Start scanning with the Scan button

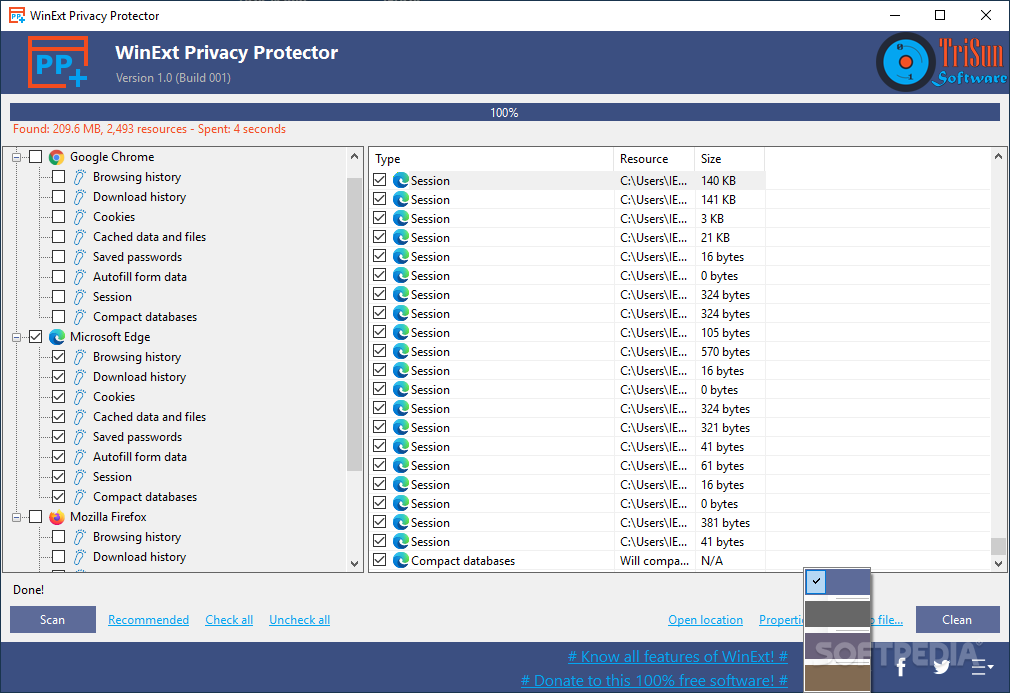click(x=53, y=620)
